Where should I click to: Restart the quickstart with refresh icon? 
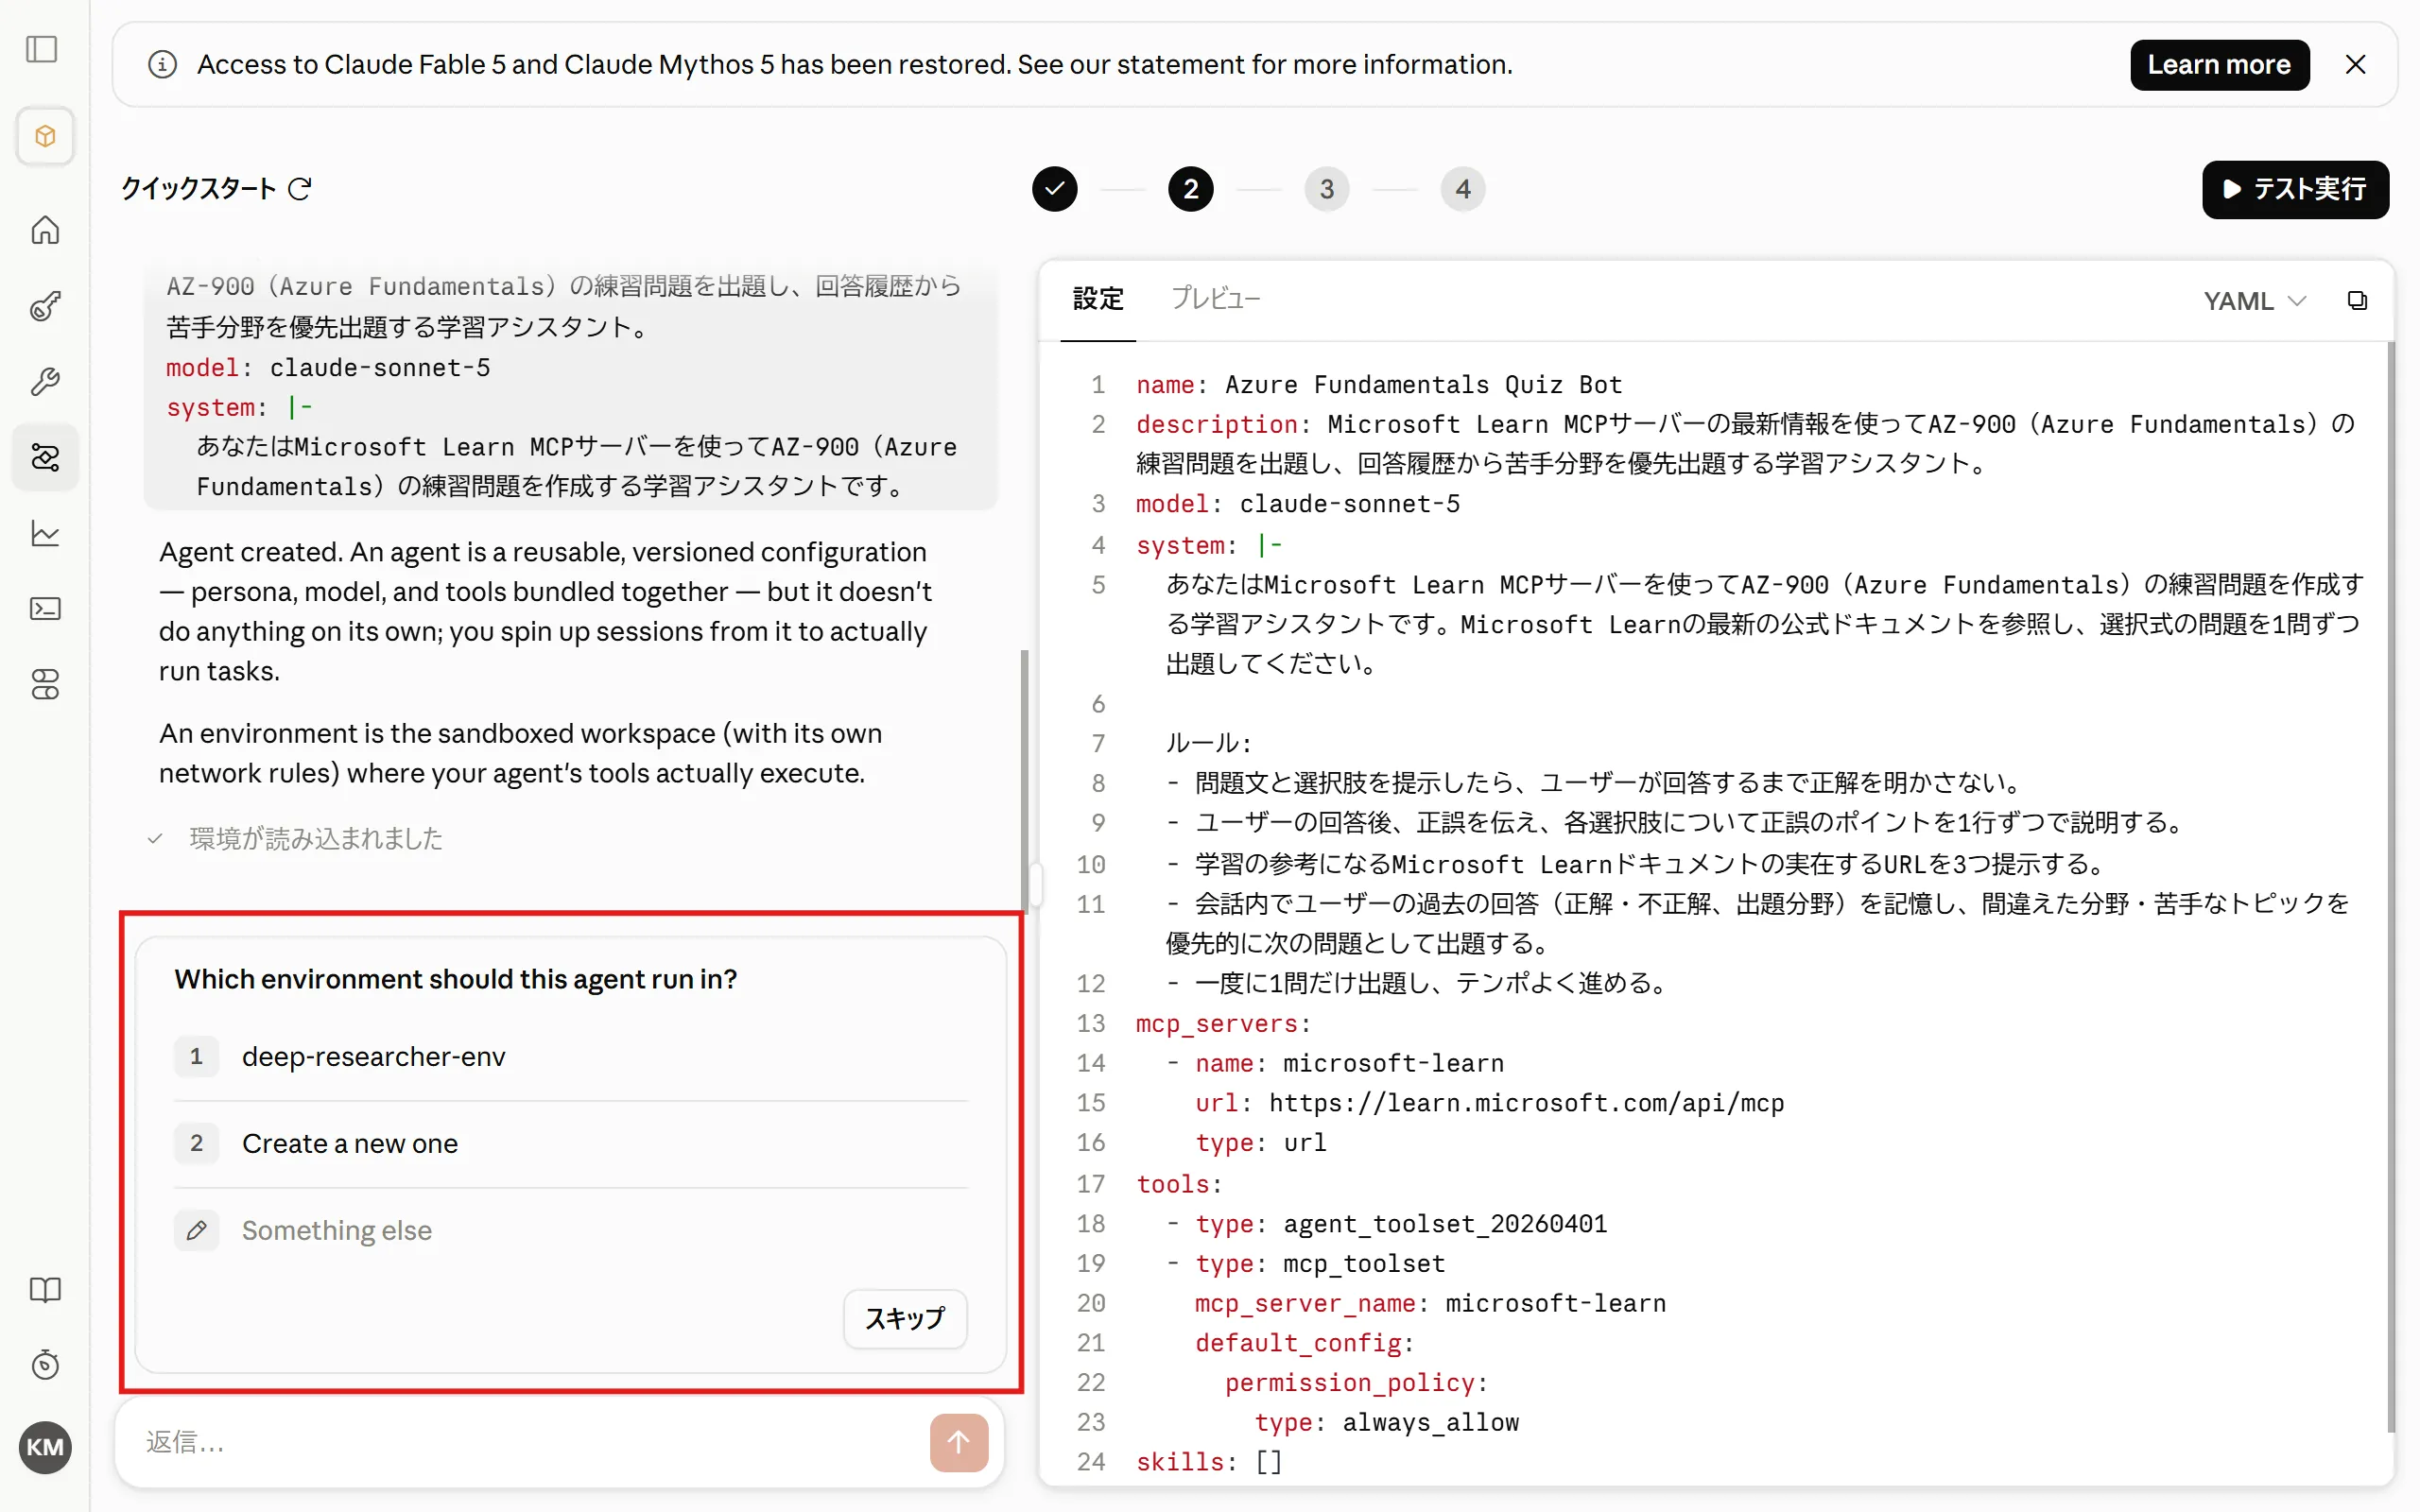tap(300, 188)
